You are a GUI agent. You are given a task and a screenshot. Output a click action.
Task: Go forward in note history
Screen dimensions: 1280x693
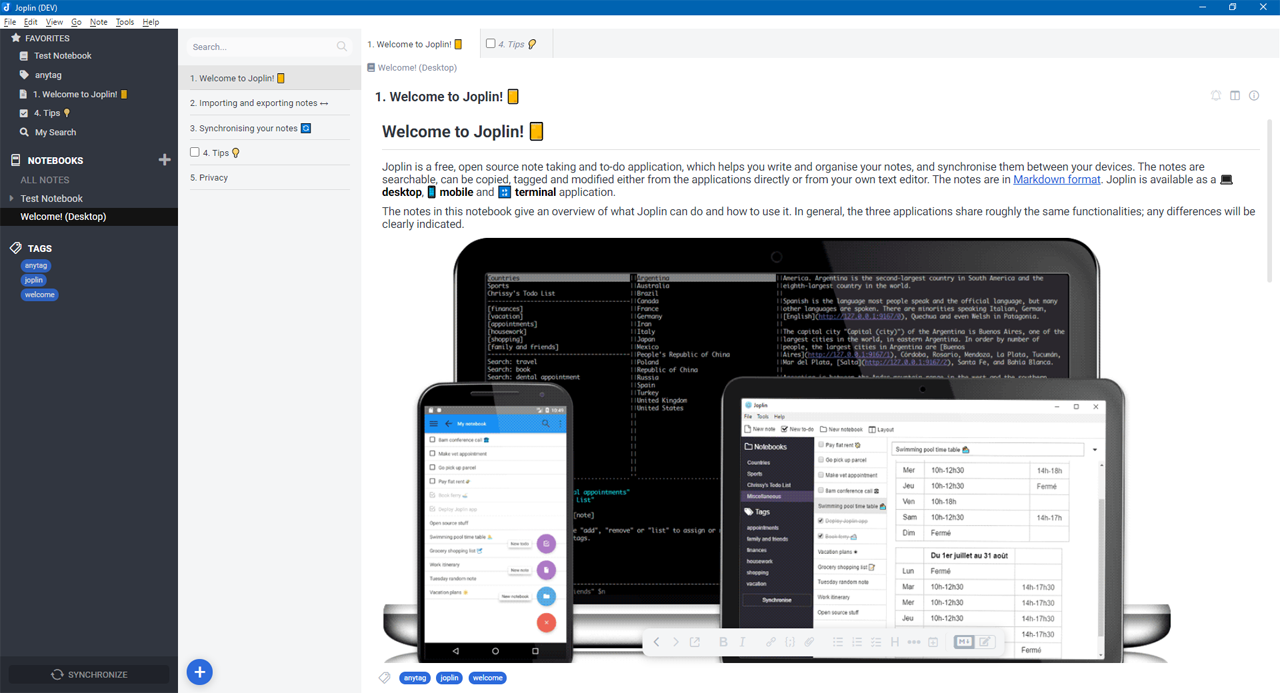[675, 642]
